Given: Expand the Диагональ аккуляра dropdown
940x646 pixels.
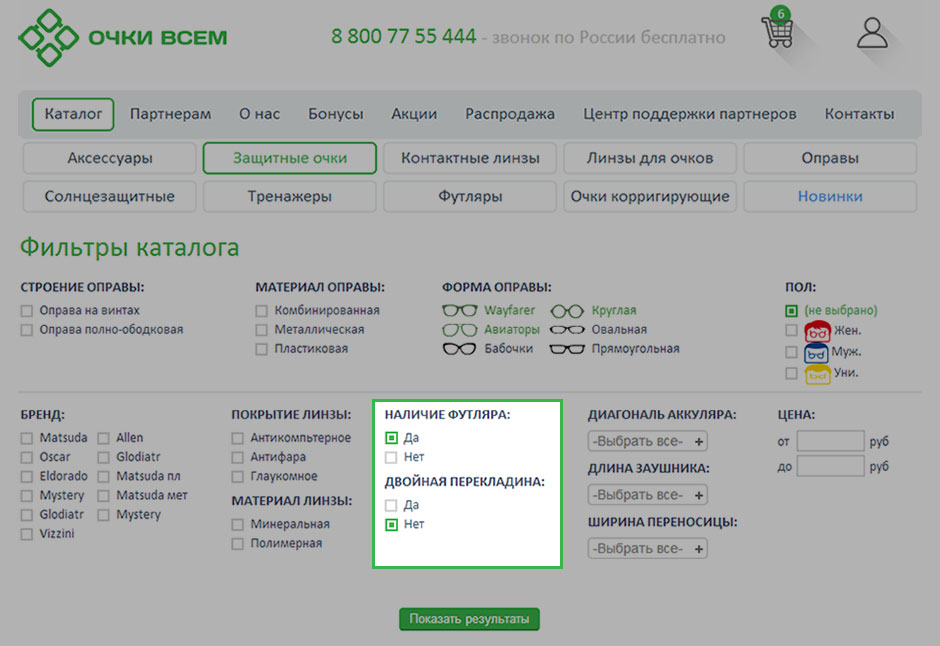Looking at the screenshot, I should click(647, 441).
